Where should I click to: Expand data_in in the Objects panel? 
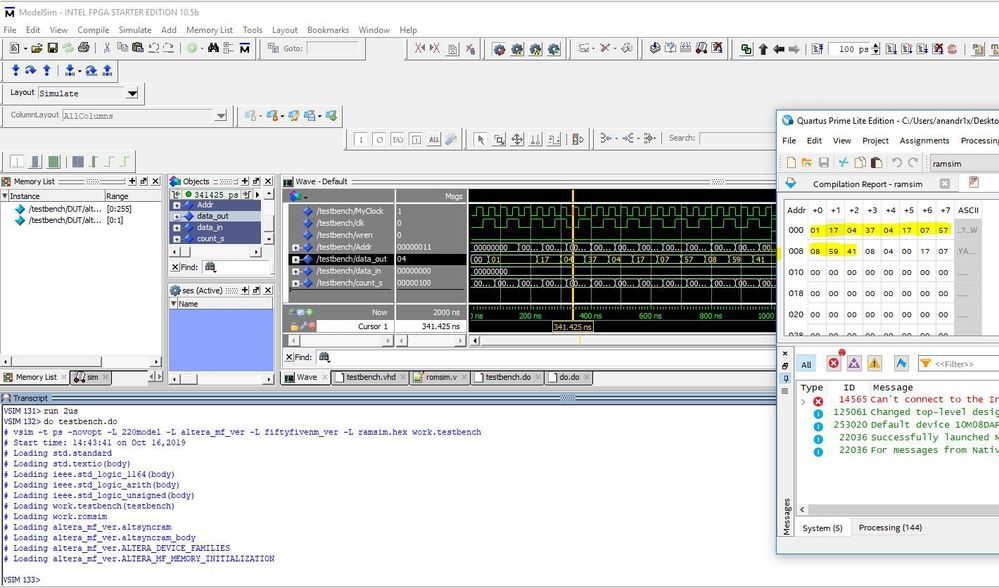tap(177, 228)
